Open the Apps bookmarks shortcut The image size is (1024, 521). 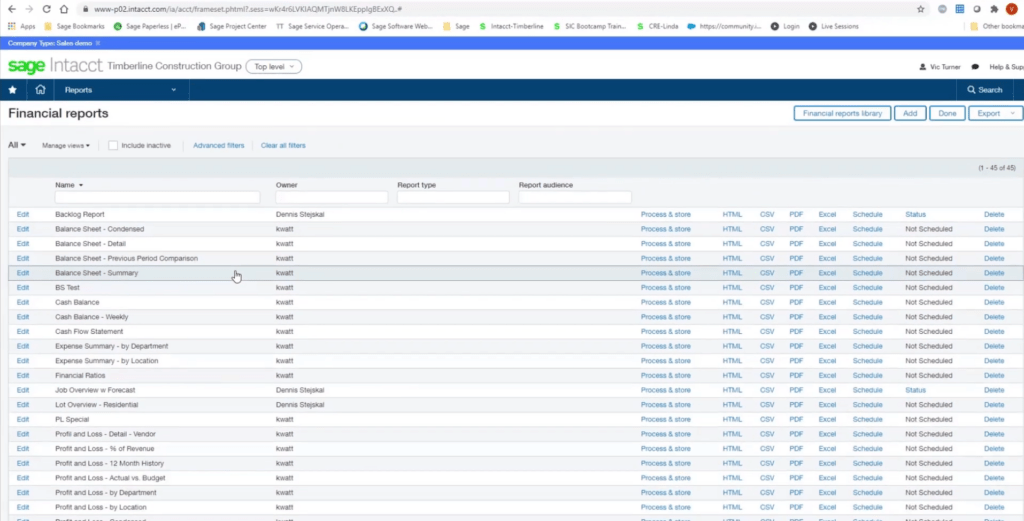point(22,27)
